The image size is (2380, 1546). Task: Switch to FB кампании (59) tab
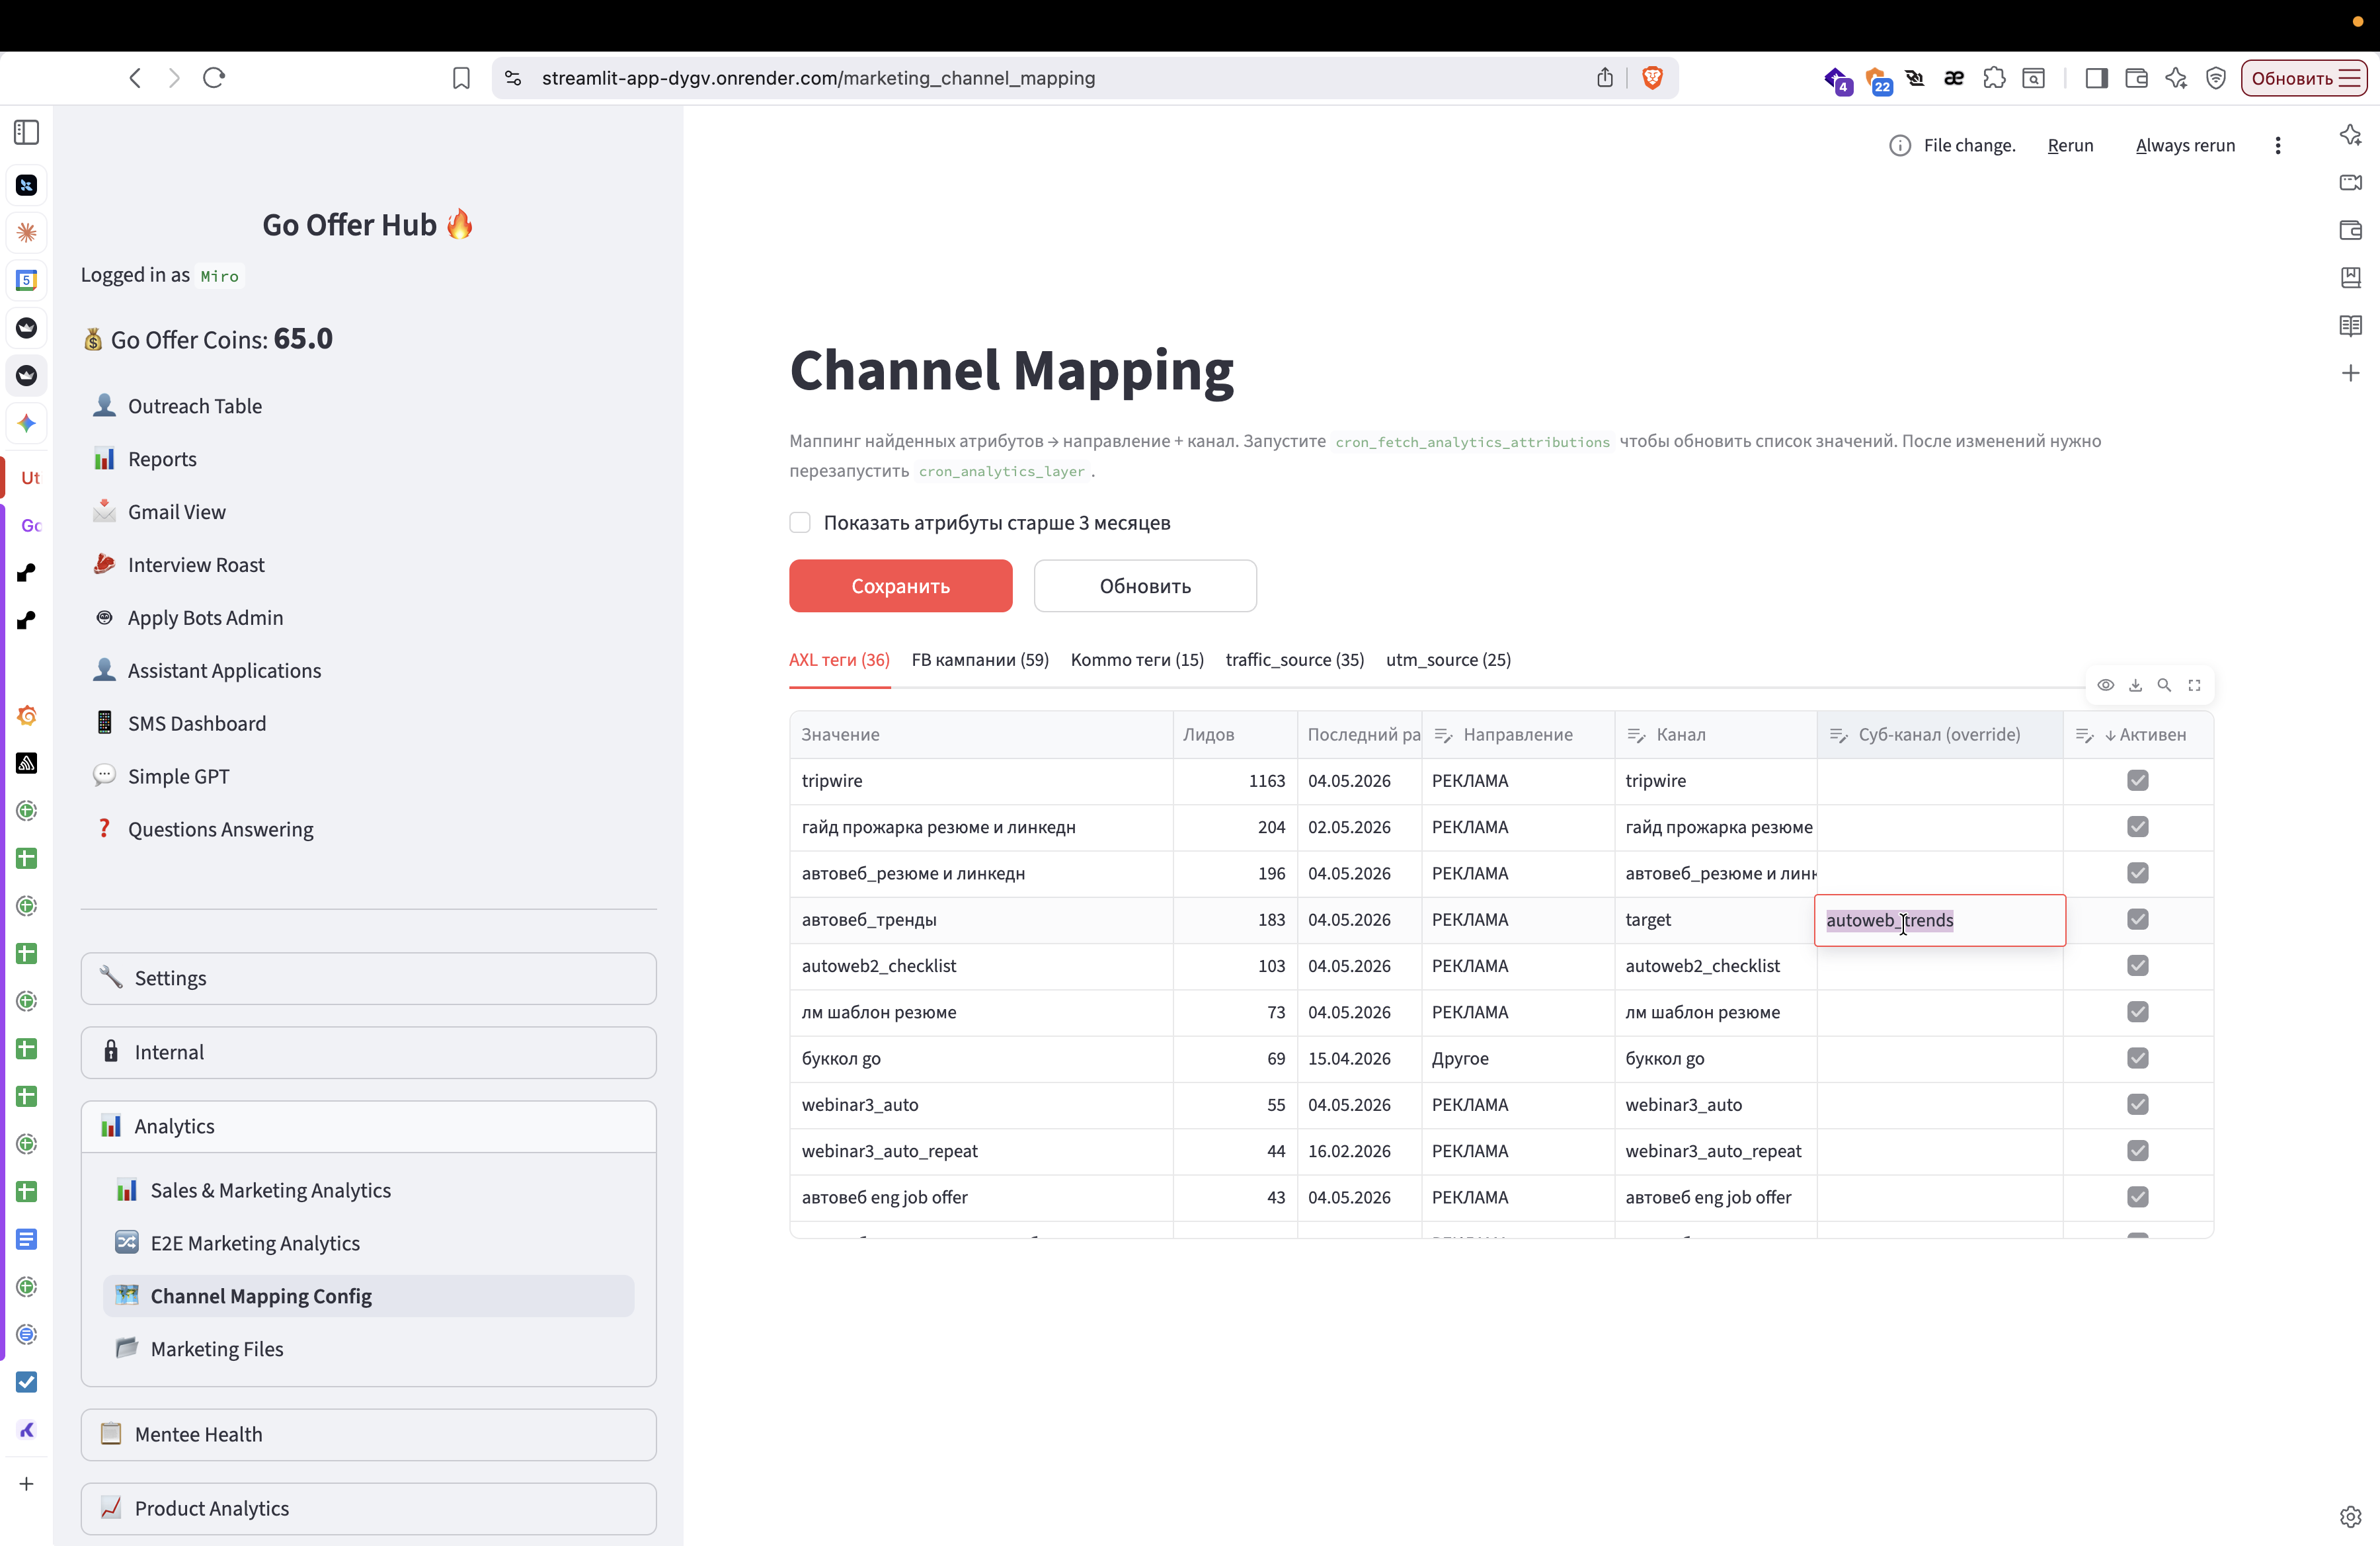pyautogui.click(x=980, y=660)
